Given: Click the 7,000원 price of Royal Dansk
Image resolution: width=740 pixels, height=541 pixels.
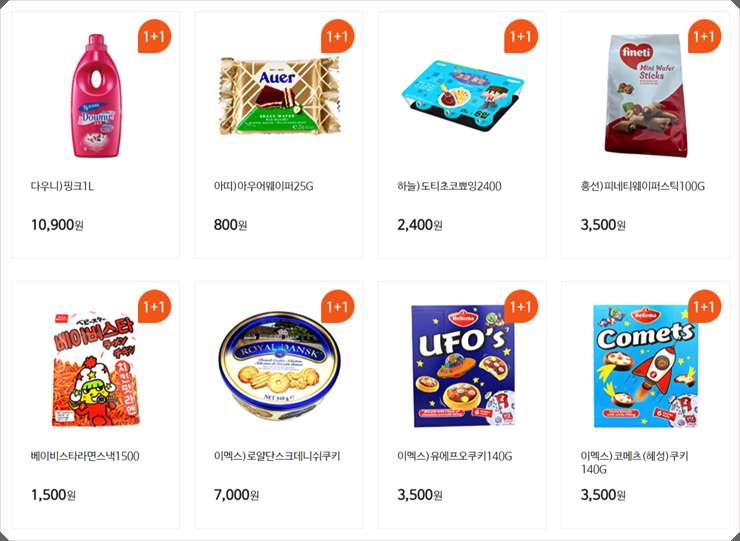Looking at the screenshot, I should click(236, 495).
